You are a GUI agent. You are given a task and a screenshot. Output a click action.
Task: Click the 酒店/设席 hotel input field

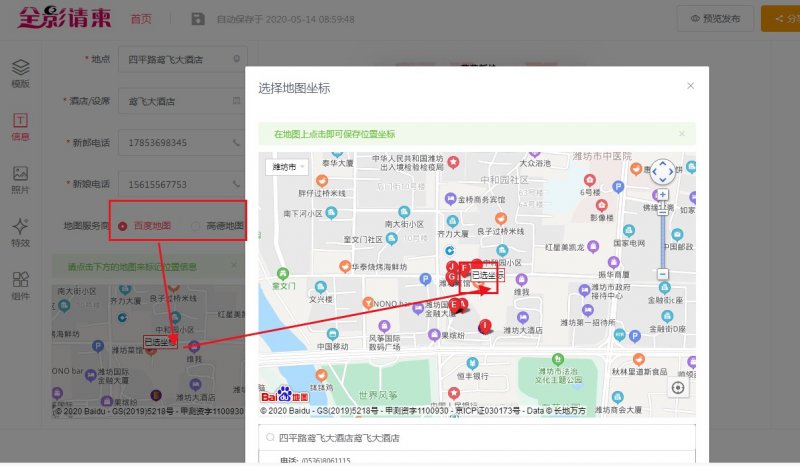click(183, 101)
